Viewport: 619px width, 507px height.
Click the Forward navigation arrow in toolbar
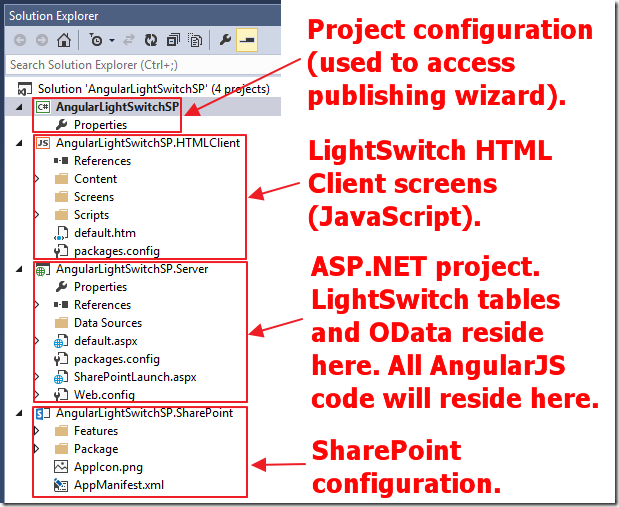41,40
